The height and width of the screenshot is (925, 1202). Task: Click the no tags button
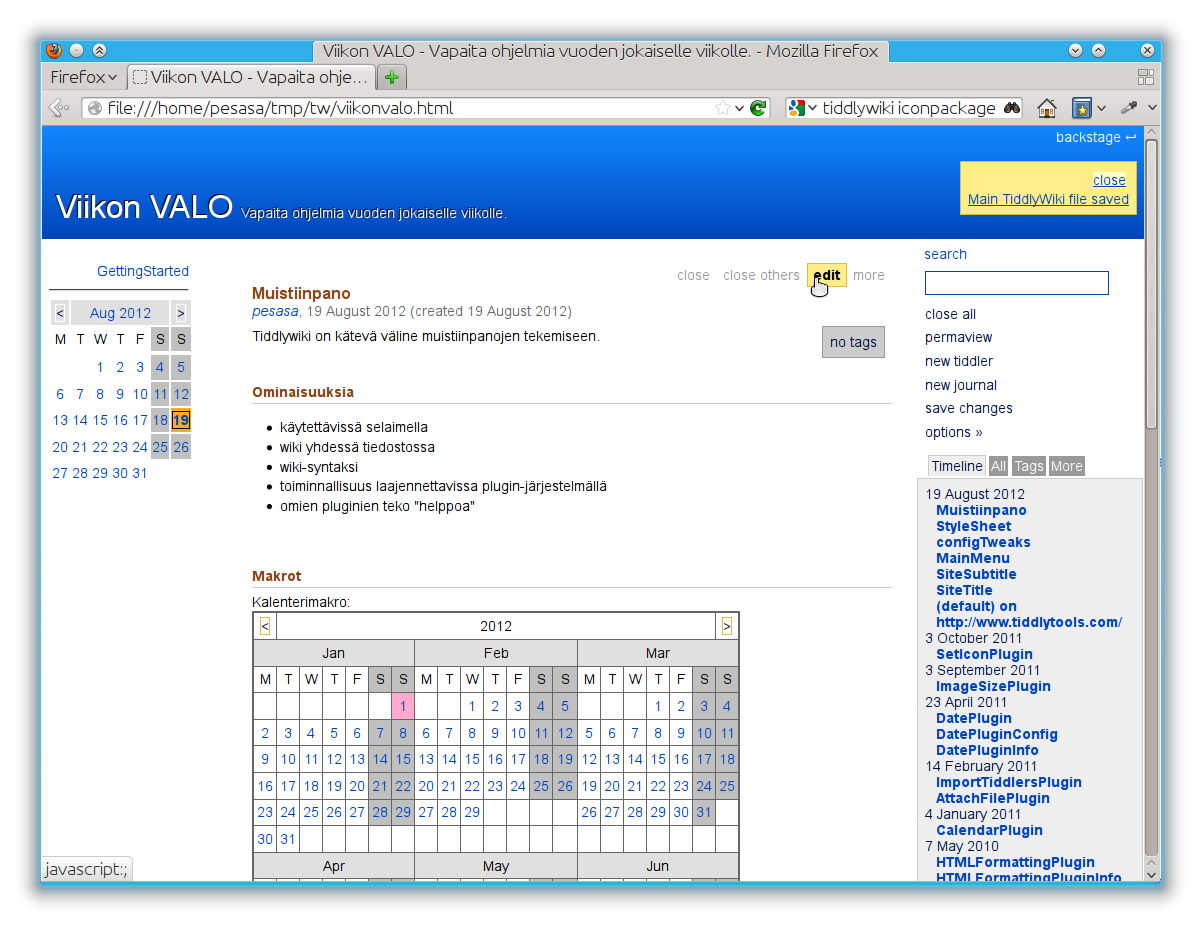coord(853,342)
